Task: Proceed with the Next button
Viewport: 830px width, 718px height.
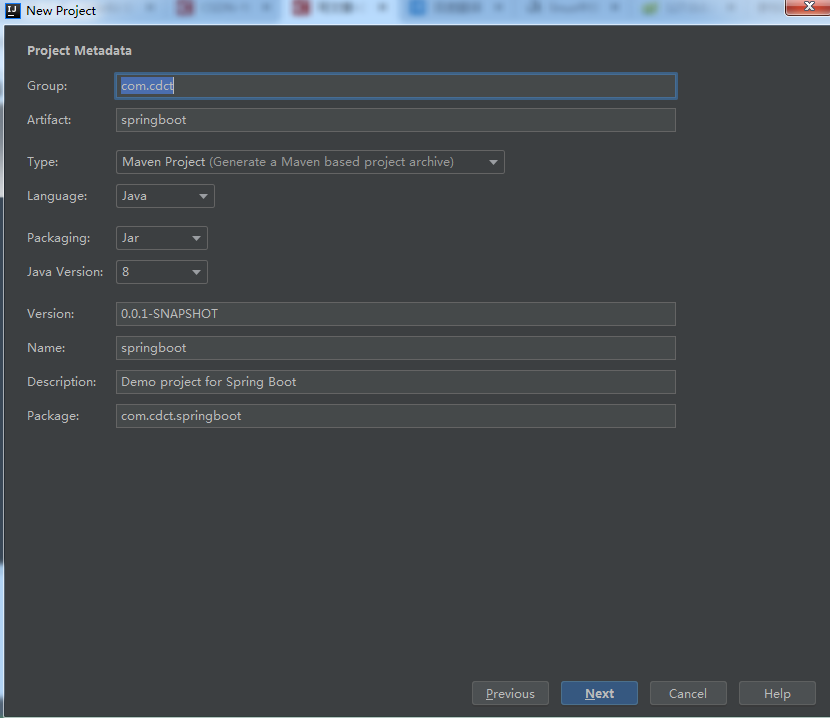Action: click(x=599, y=693)
